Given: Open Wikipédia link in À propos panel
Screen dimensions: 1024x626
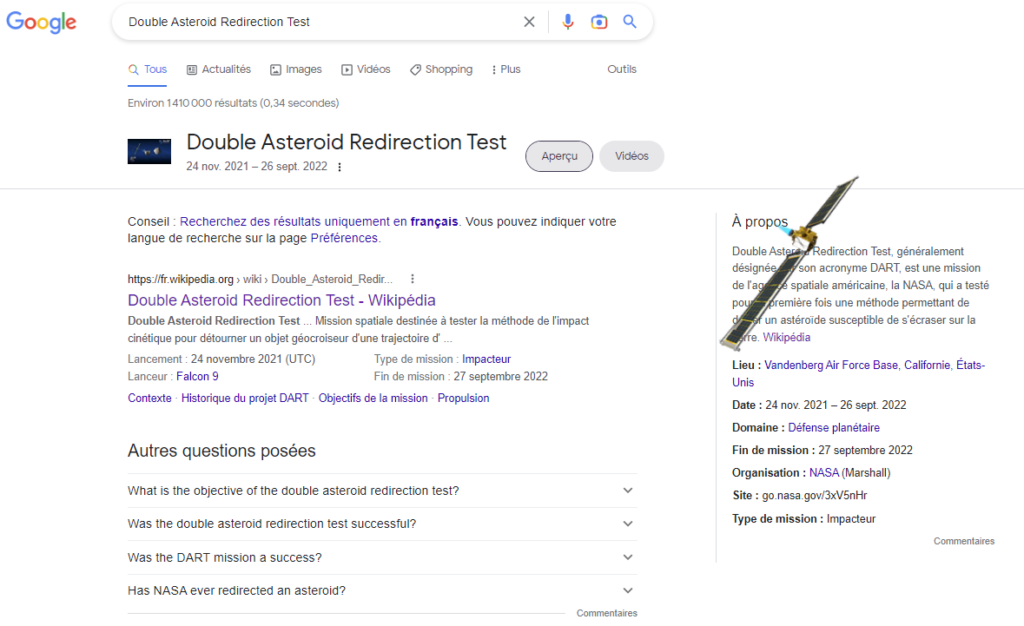Looking at the screenshot, I should pos(786,337).
